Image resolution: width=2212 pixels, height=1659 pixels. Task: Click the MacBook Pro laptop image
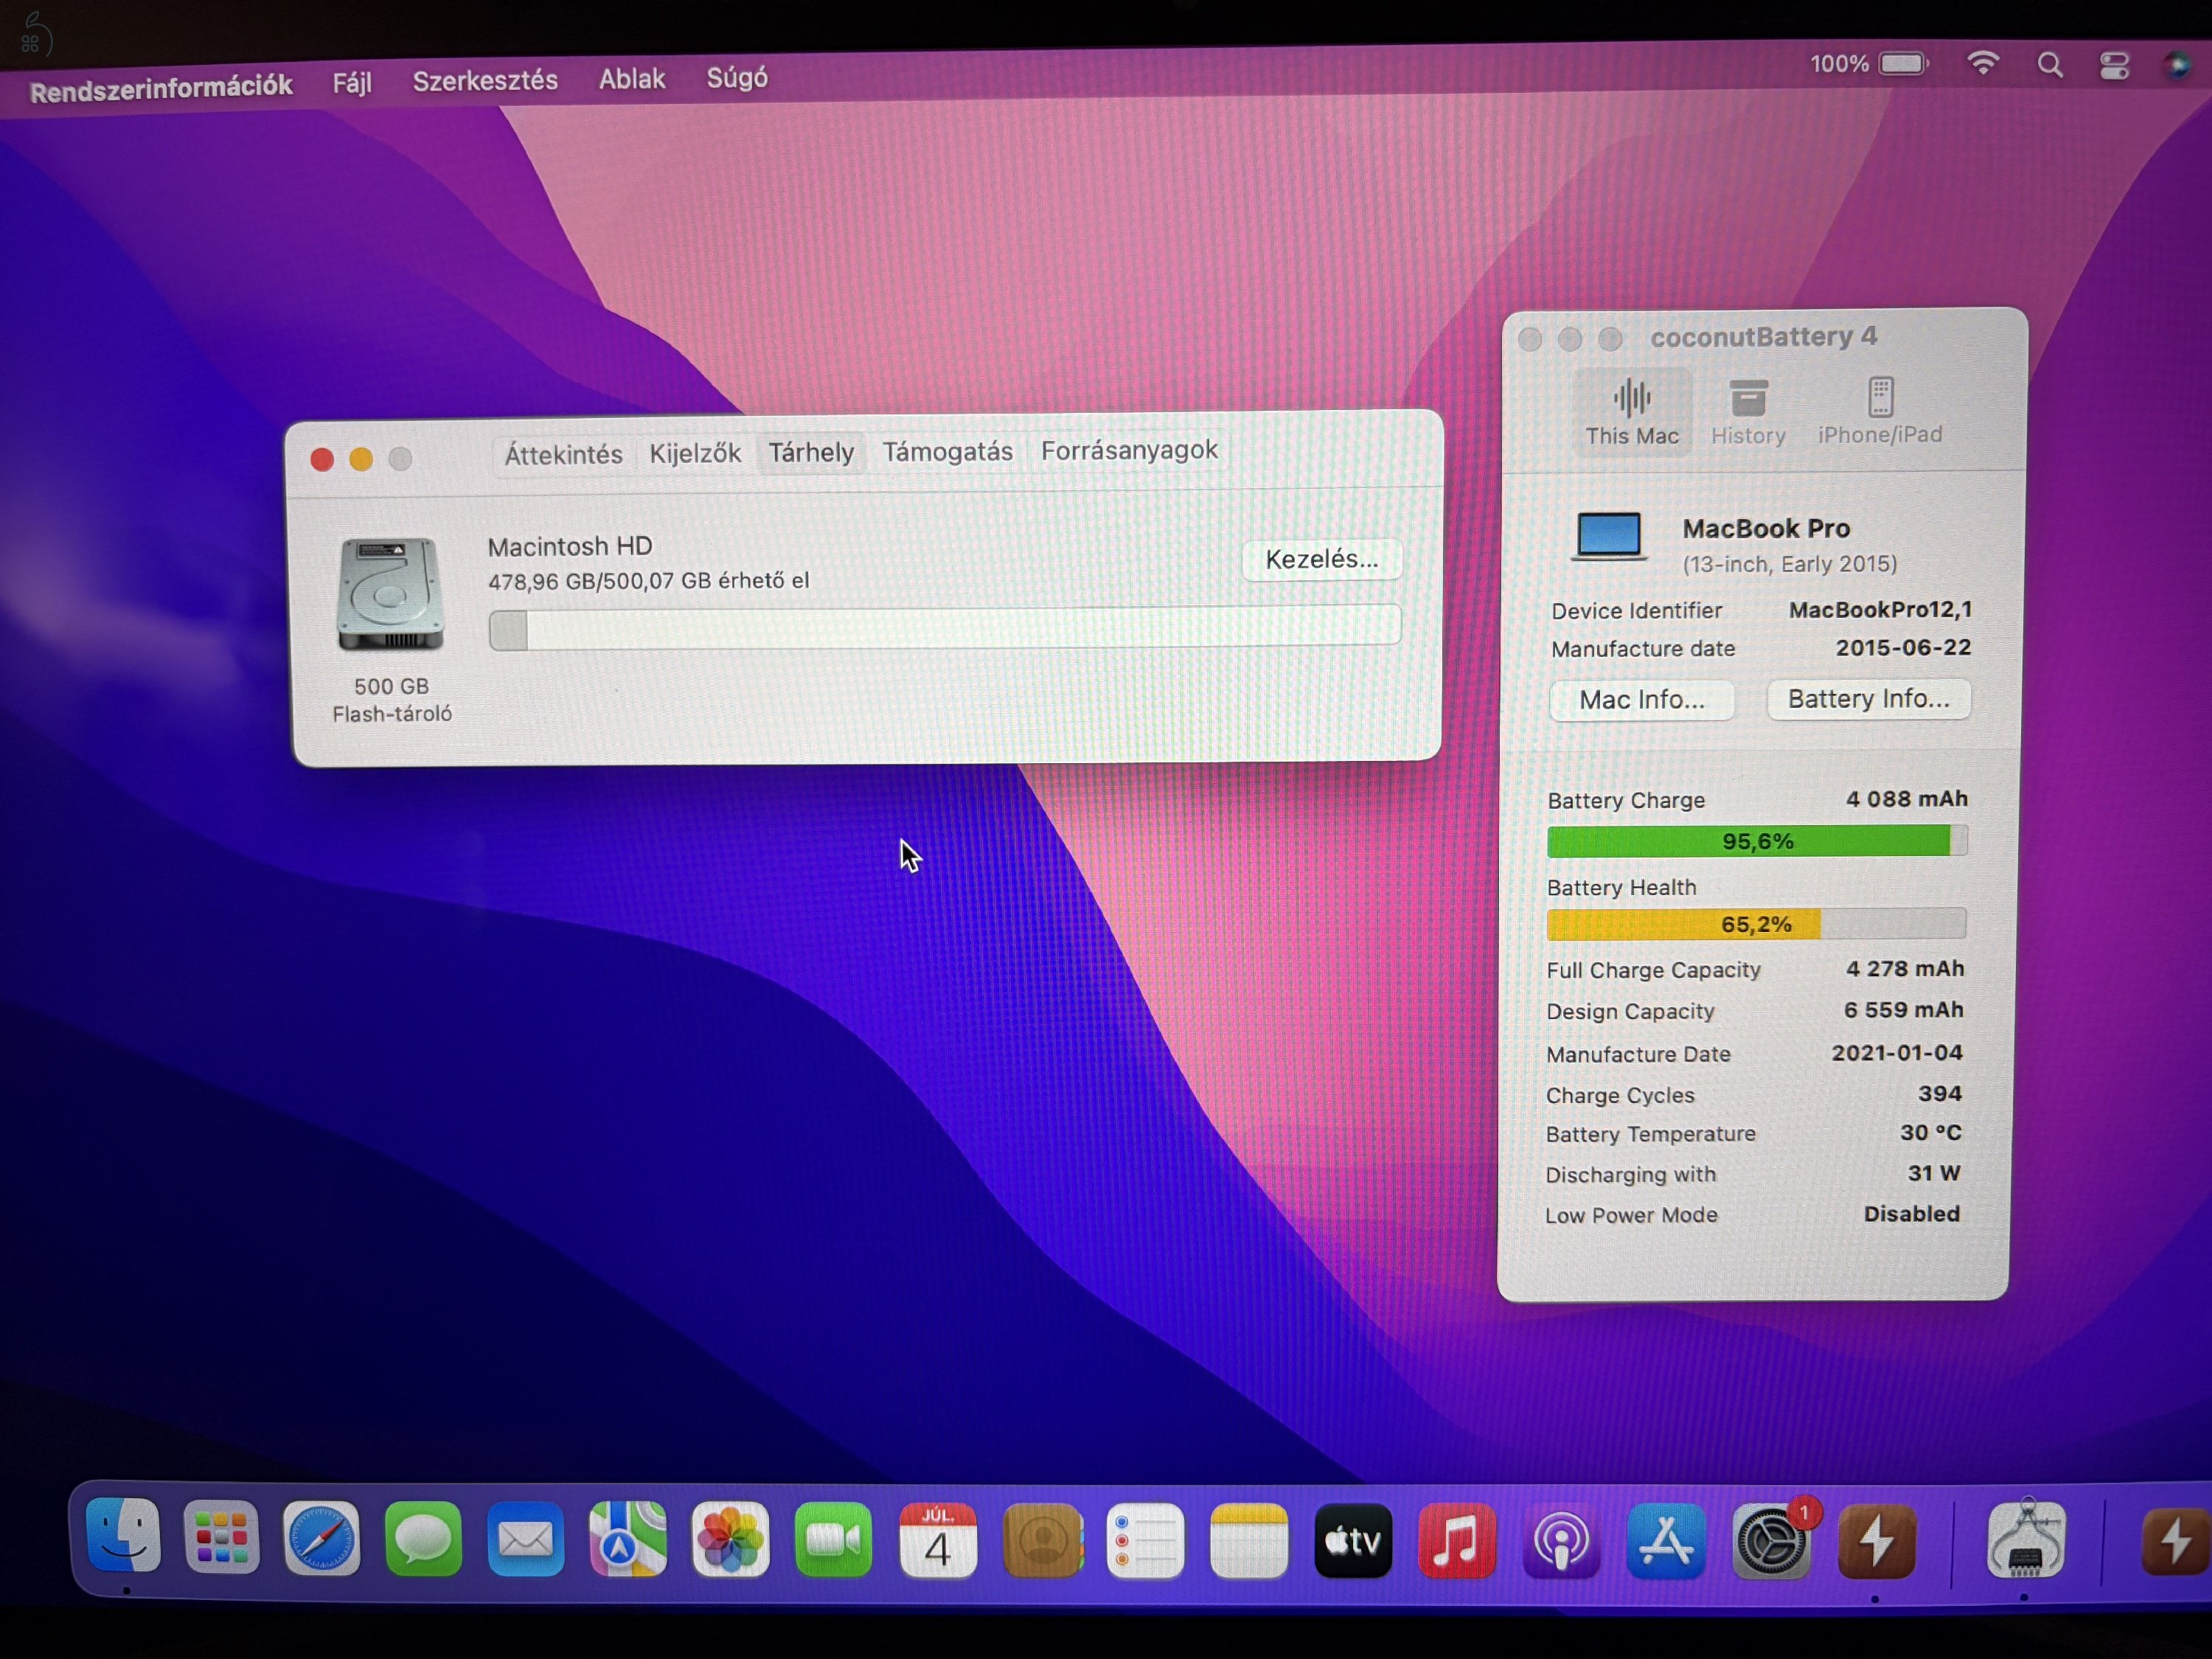click(x=1609, y=537)
